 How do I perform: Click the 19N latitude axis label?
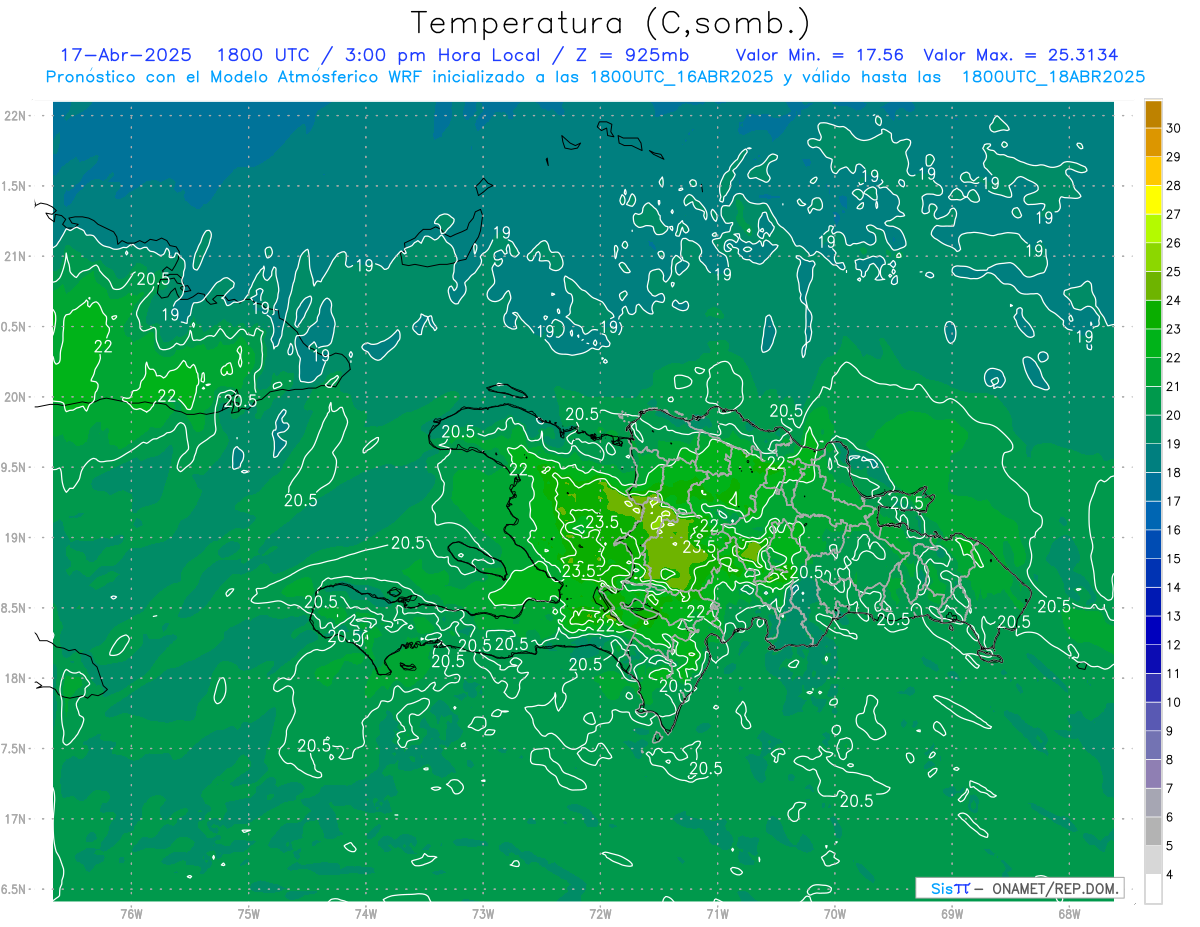pyautogui.click(x=16, y=538)
